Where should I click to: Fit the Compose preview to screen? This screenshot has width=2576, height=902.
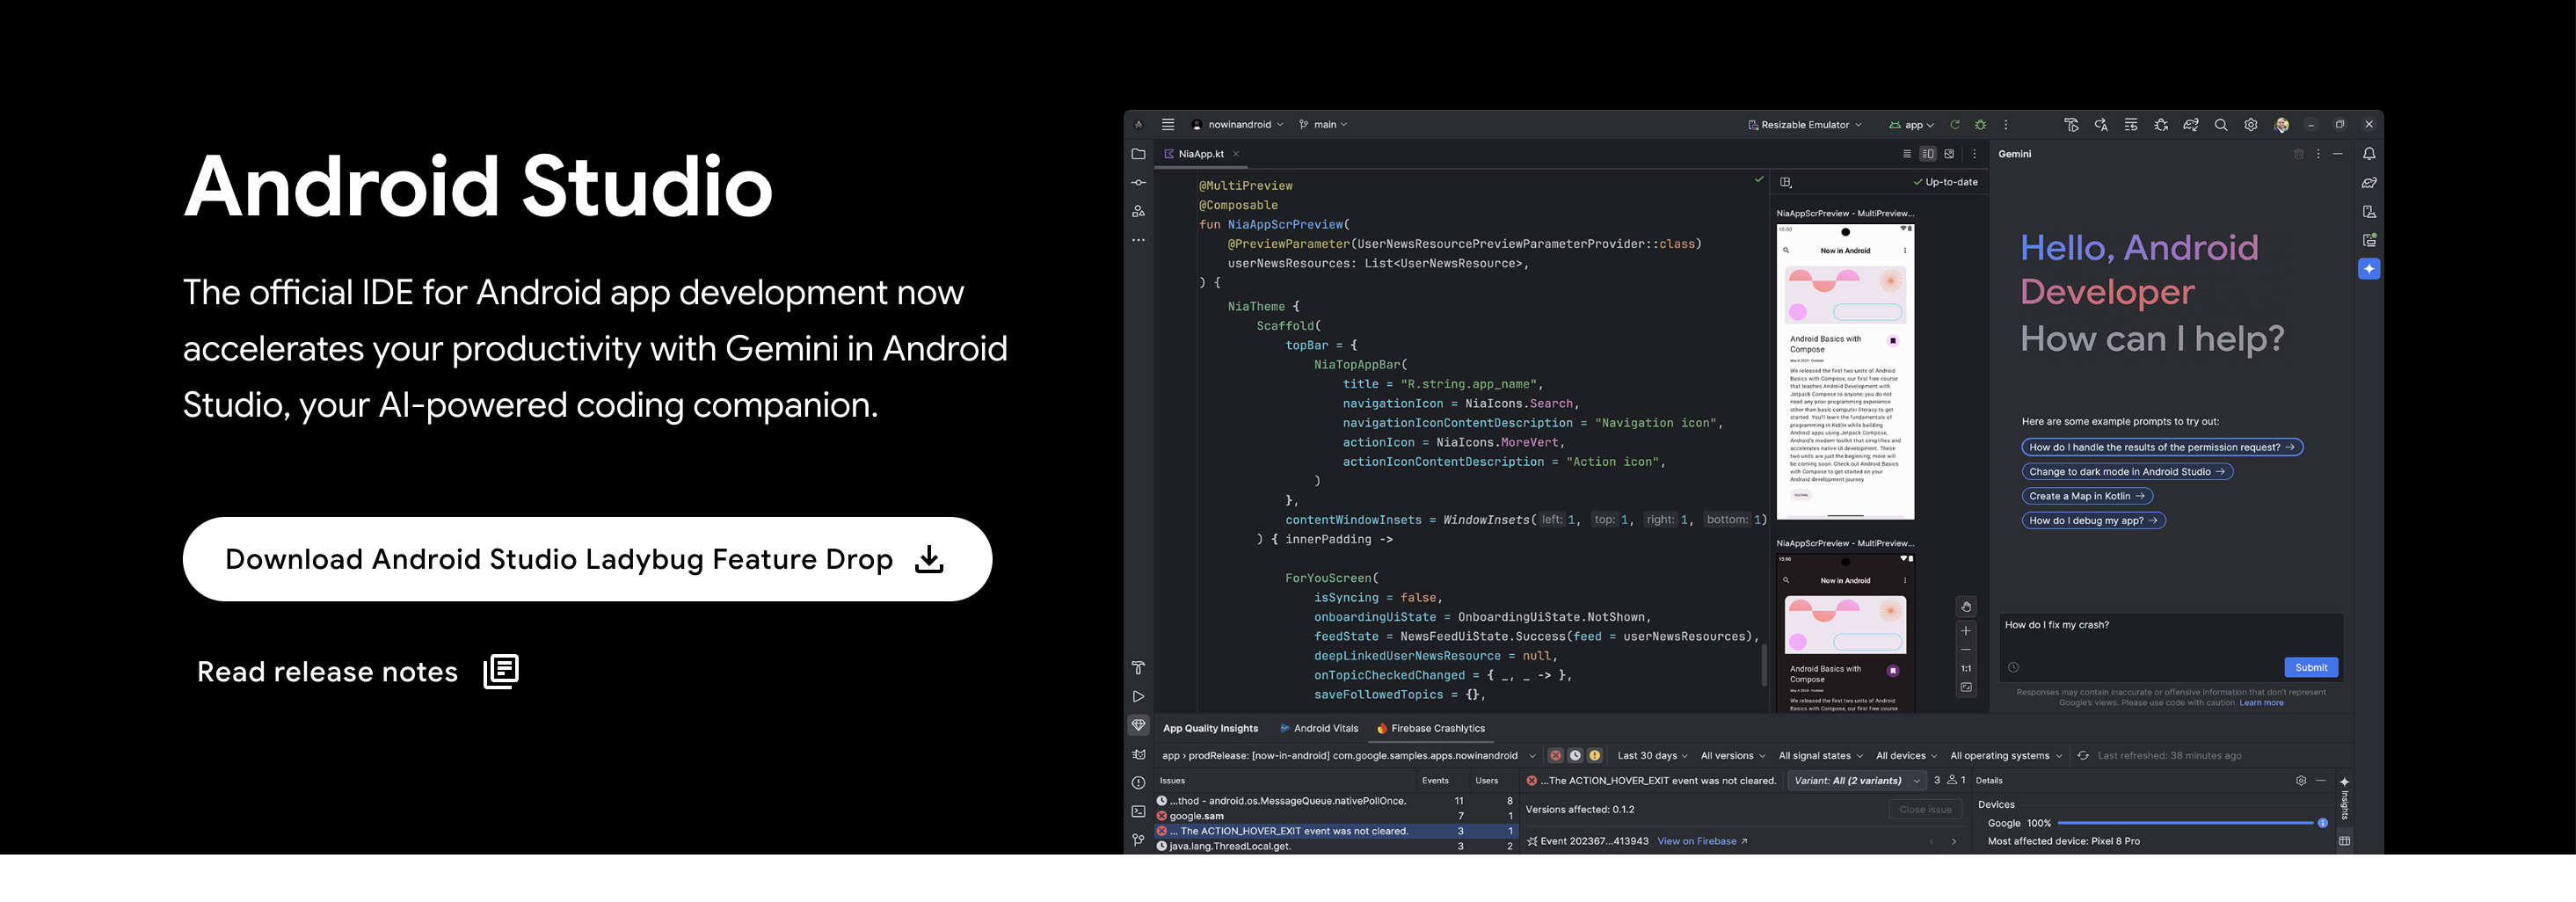click(1966, 688)
